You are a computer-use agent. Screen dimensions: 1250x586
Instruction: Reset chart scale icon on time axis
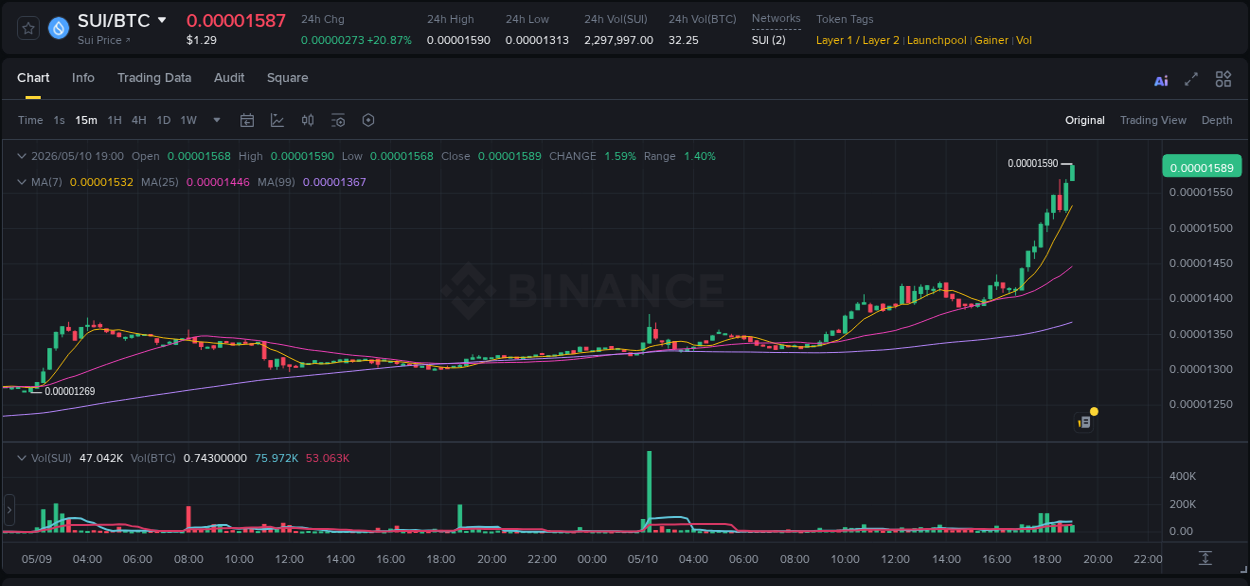coord(1206,557)
